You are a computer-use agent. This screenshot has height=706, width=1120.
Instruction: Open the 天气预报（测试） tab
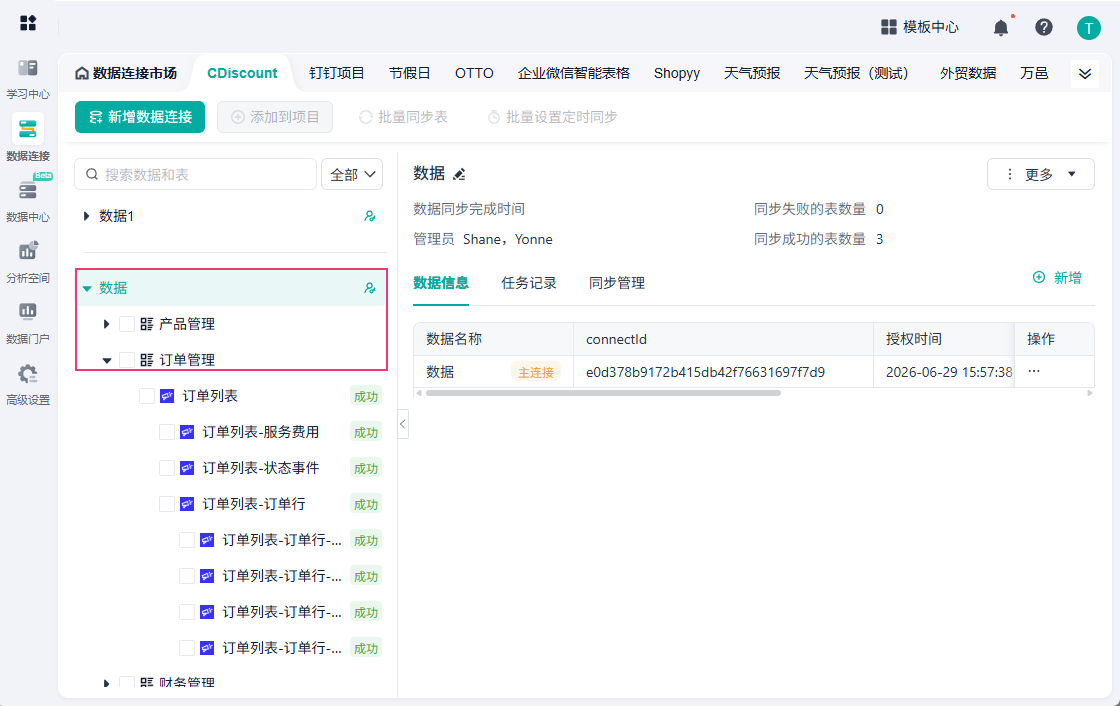tap(859, 73)
